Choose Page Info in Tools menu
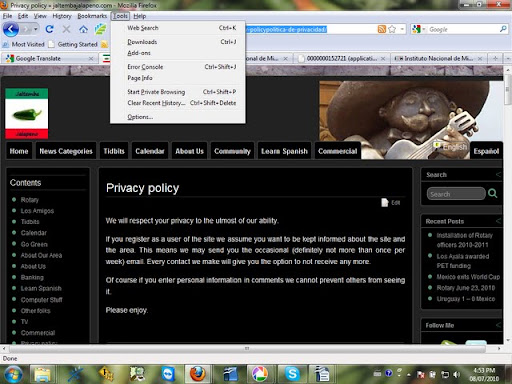 178,78
